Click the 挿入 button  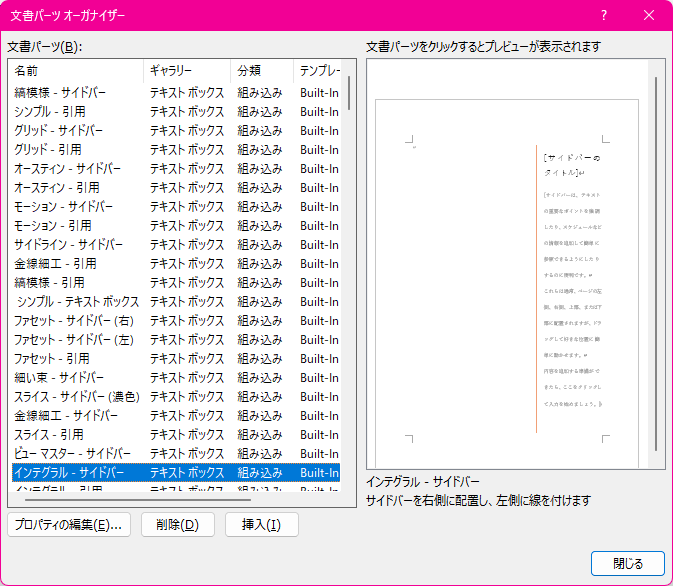[x=261, y=525]
